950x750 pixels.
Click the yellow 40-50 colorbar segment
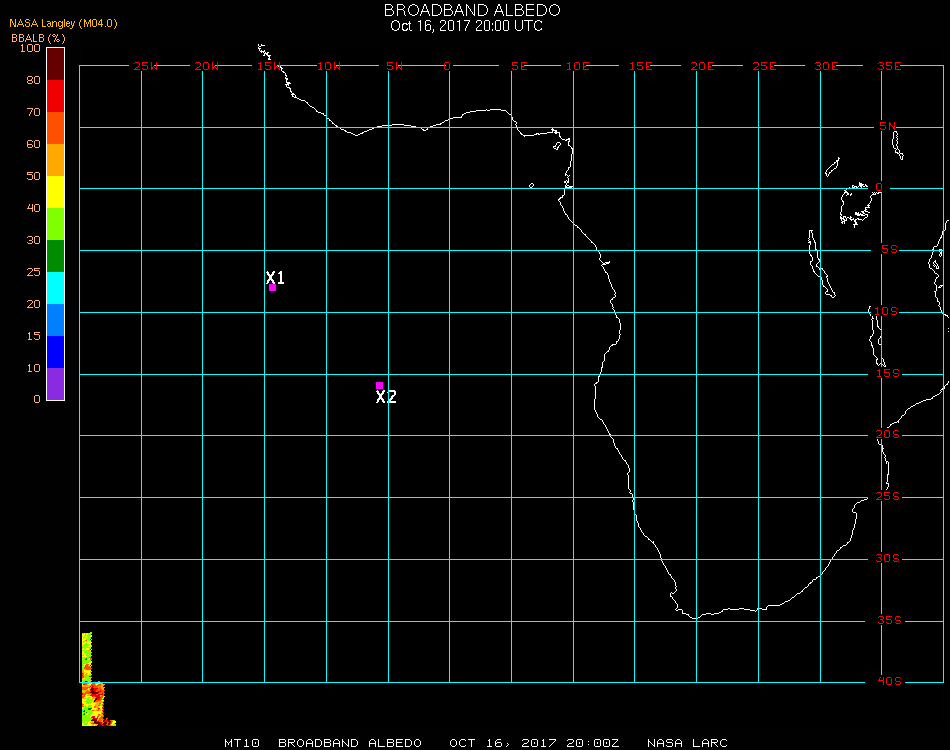pos(55,192)
